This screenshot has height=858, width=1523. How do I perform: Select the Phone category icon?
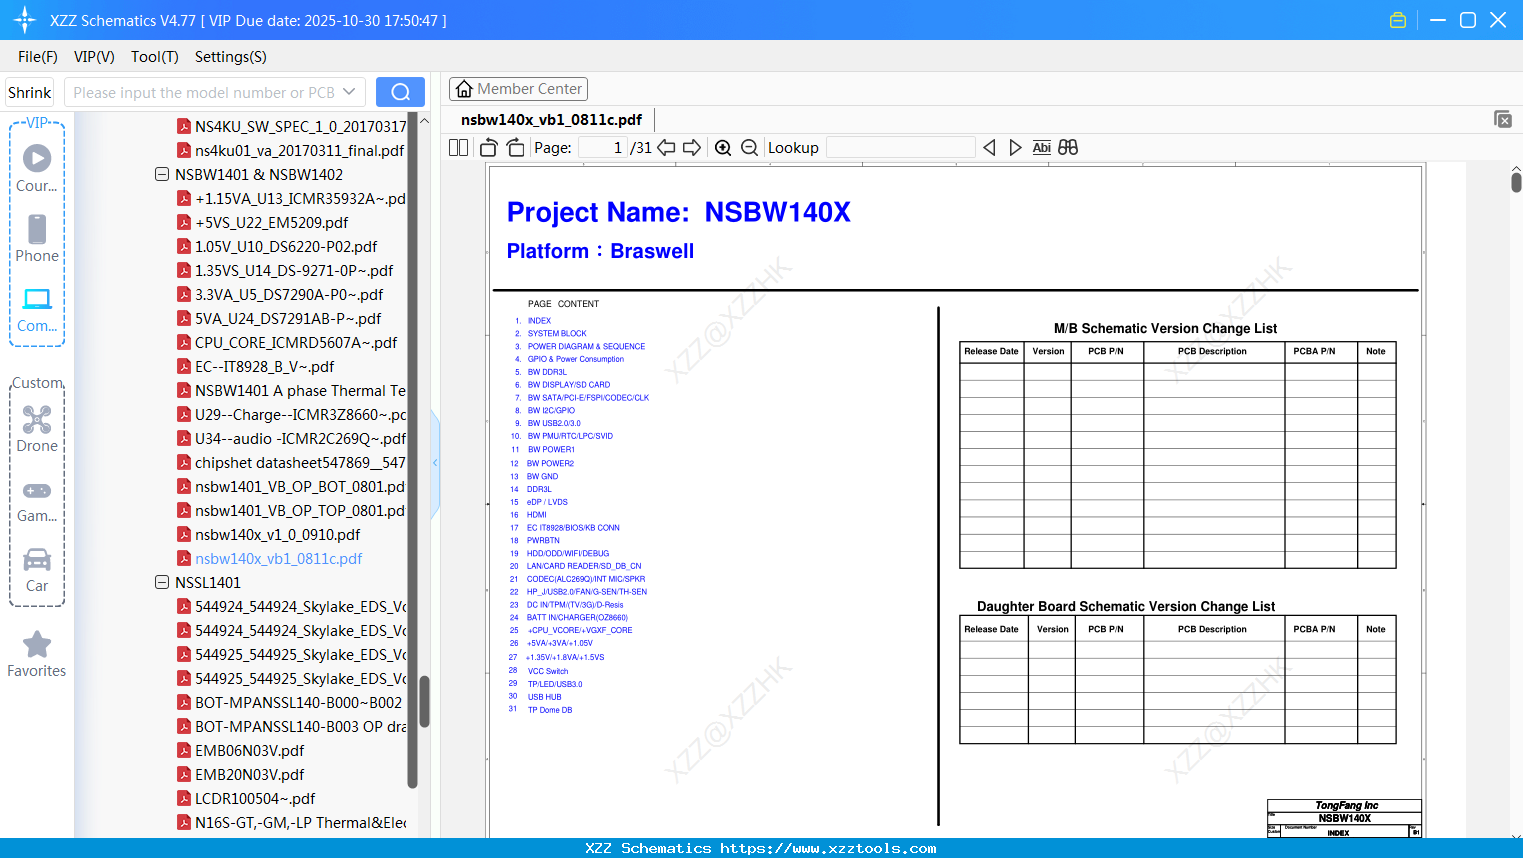point(37,238)
